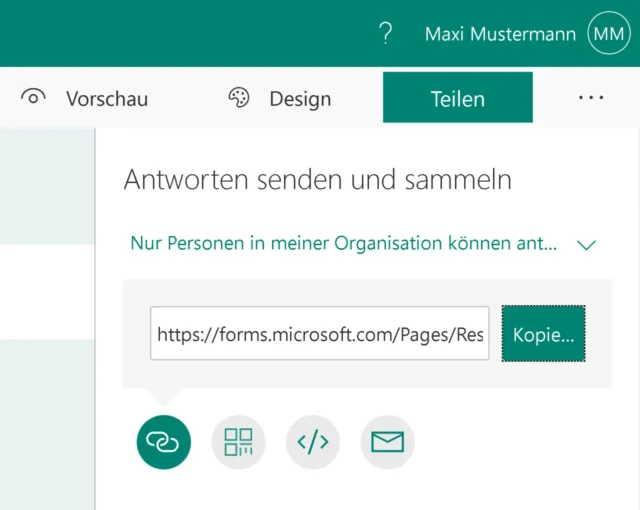Image resolution: width=640 pixels, height=510 pixels.
Task: Expand the chevron next to organisation setting
Action: [586, 244]
